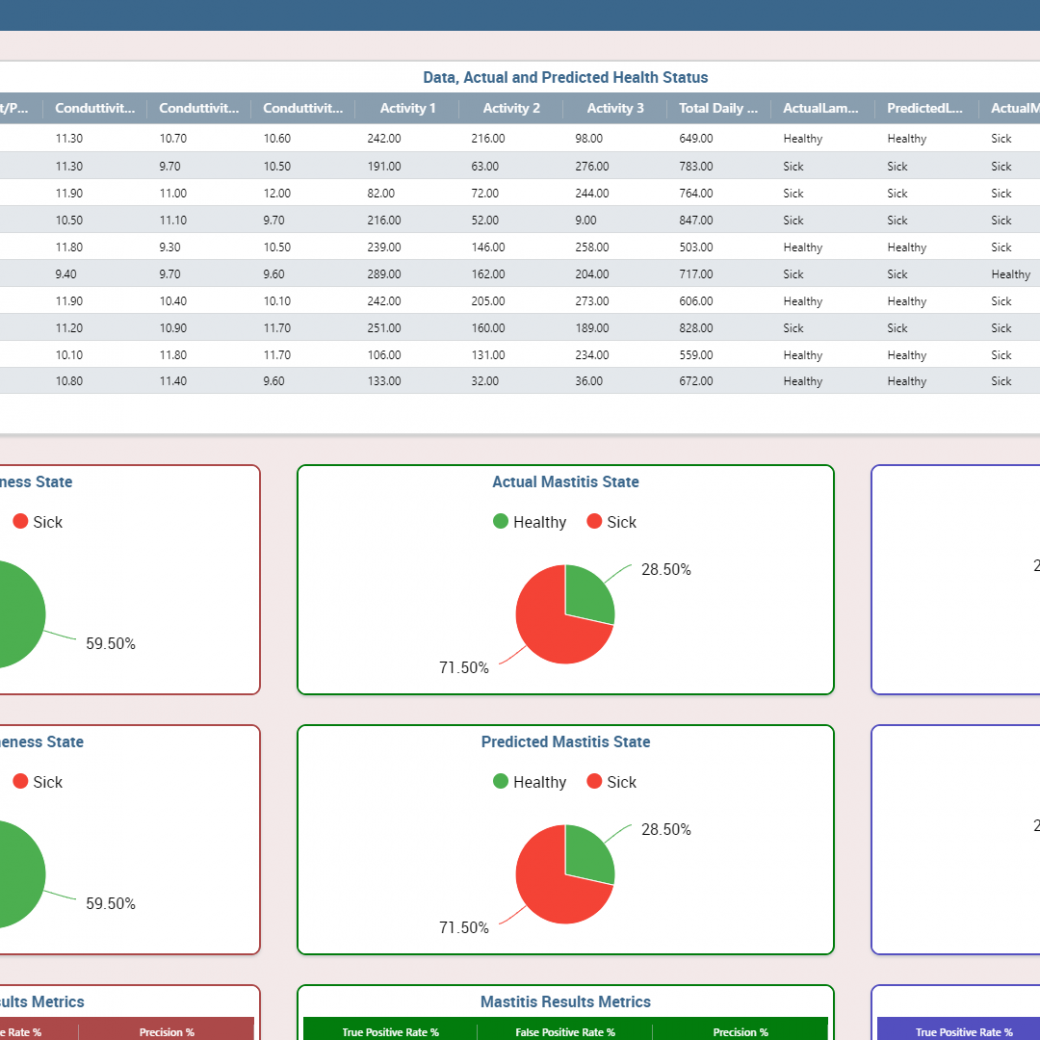Click the green True Positive Rate % header
This screenshot has width=1040, height=1040.
point(390,1031)
